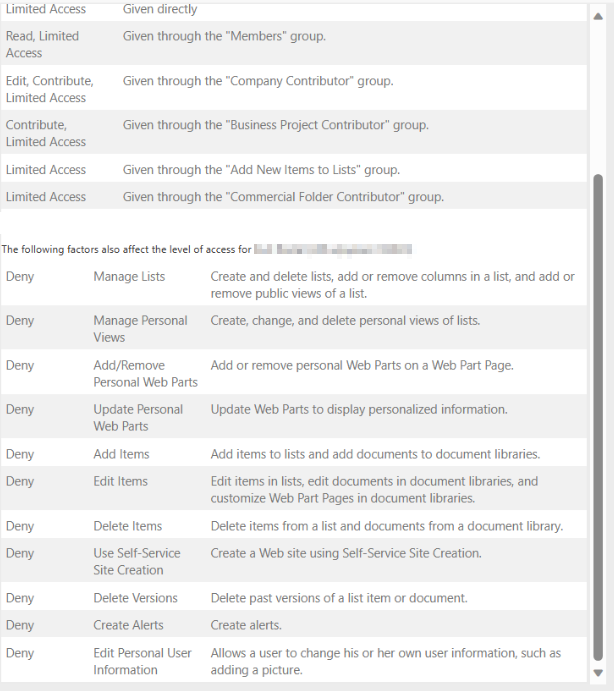Click 'Update Web Parts to display personalized' text
Image resolution: width=614 pixels, height=691 pixels.
359,409
